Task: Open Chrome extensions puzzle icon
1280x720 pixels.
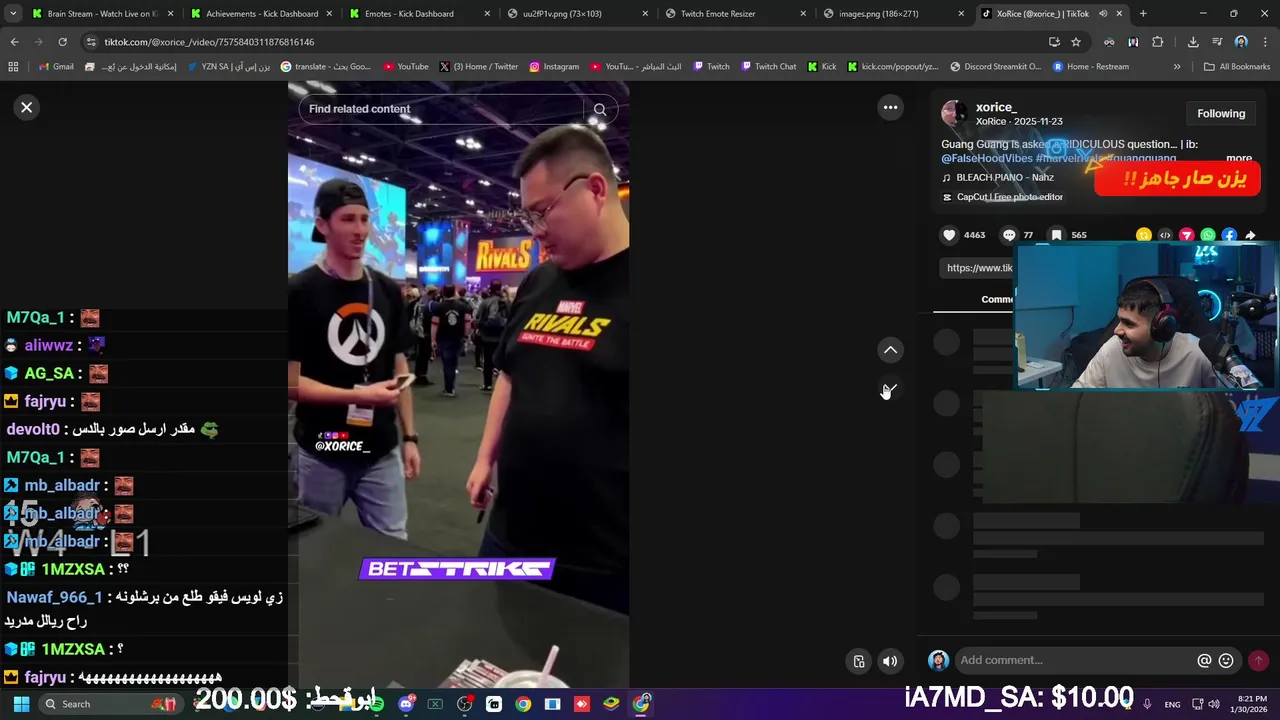Action: click(1157, 42)
